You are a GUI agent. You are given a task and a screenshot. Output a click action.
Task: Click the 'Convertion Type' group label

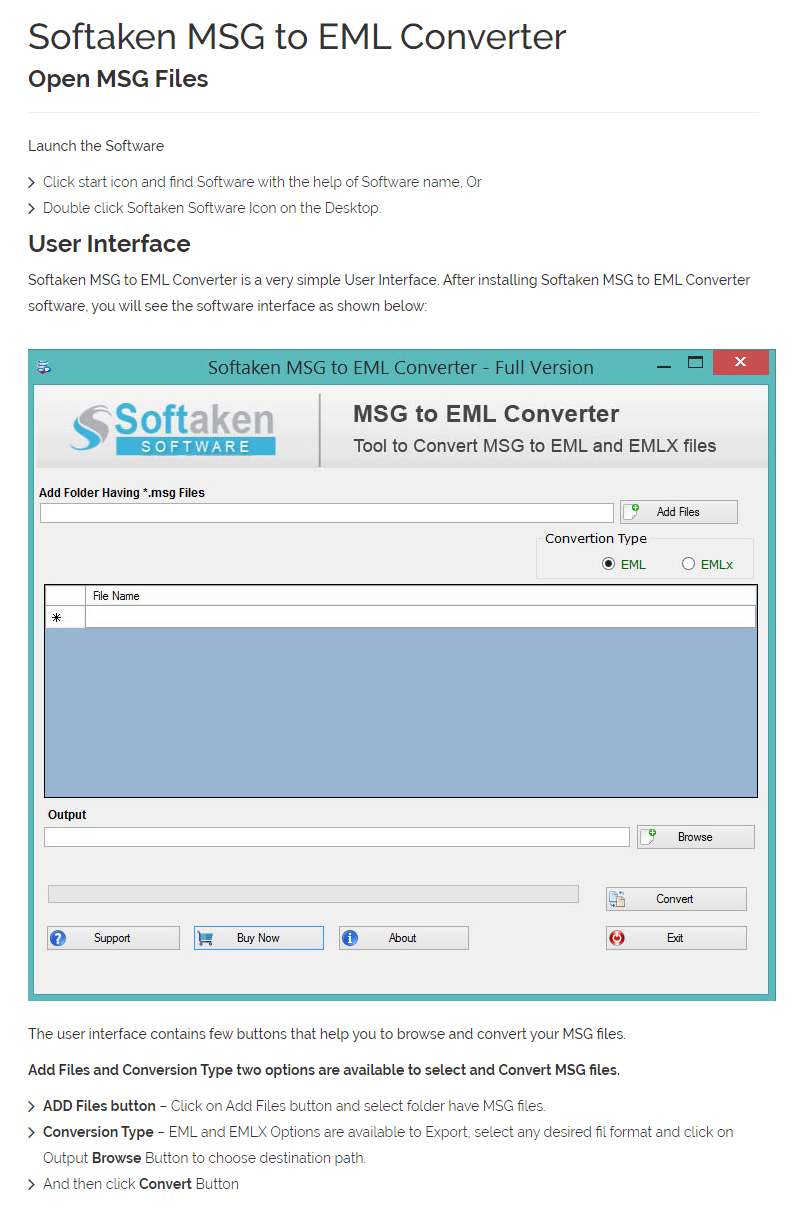[596, 539]
